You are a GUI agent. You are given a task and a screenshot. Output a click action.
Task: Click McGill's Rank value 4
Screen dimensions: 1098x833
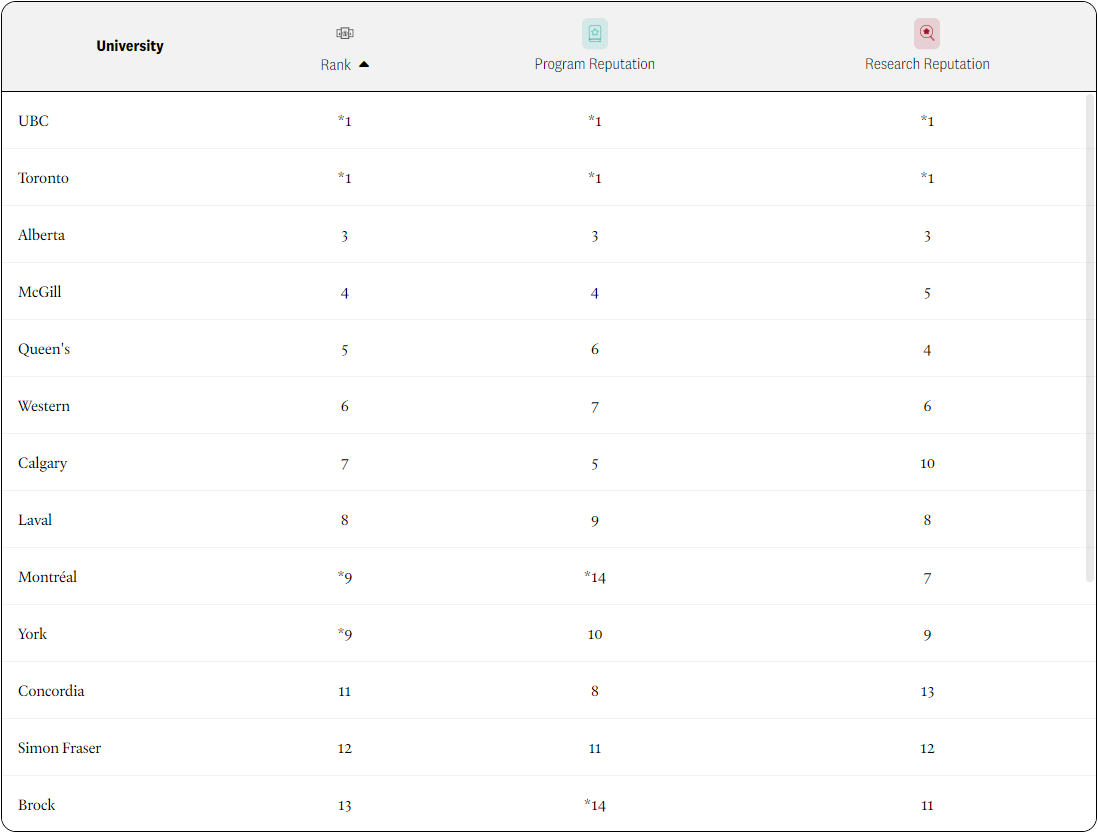[x=345, y=293]
